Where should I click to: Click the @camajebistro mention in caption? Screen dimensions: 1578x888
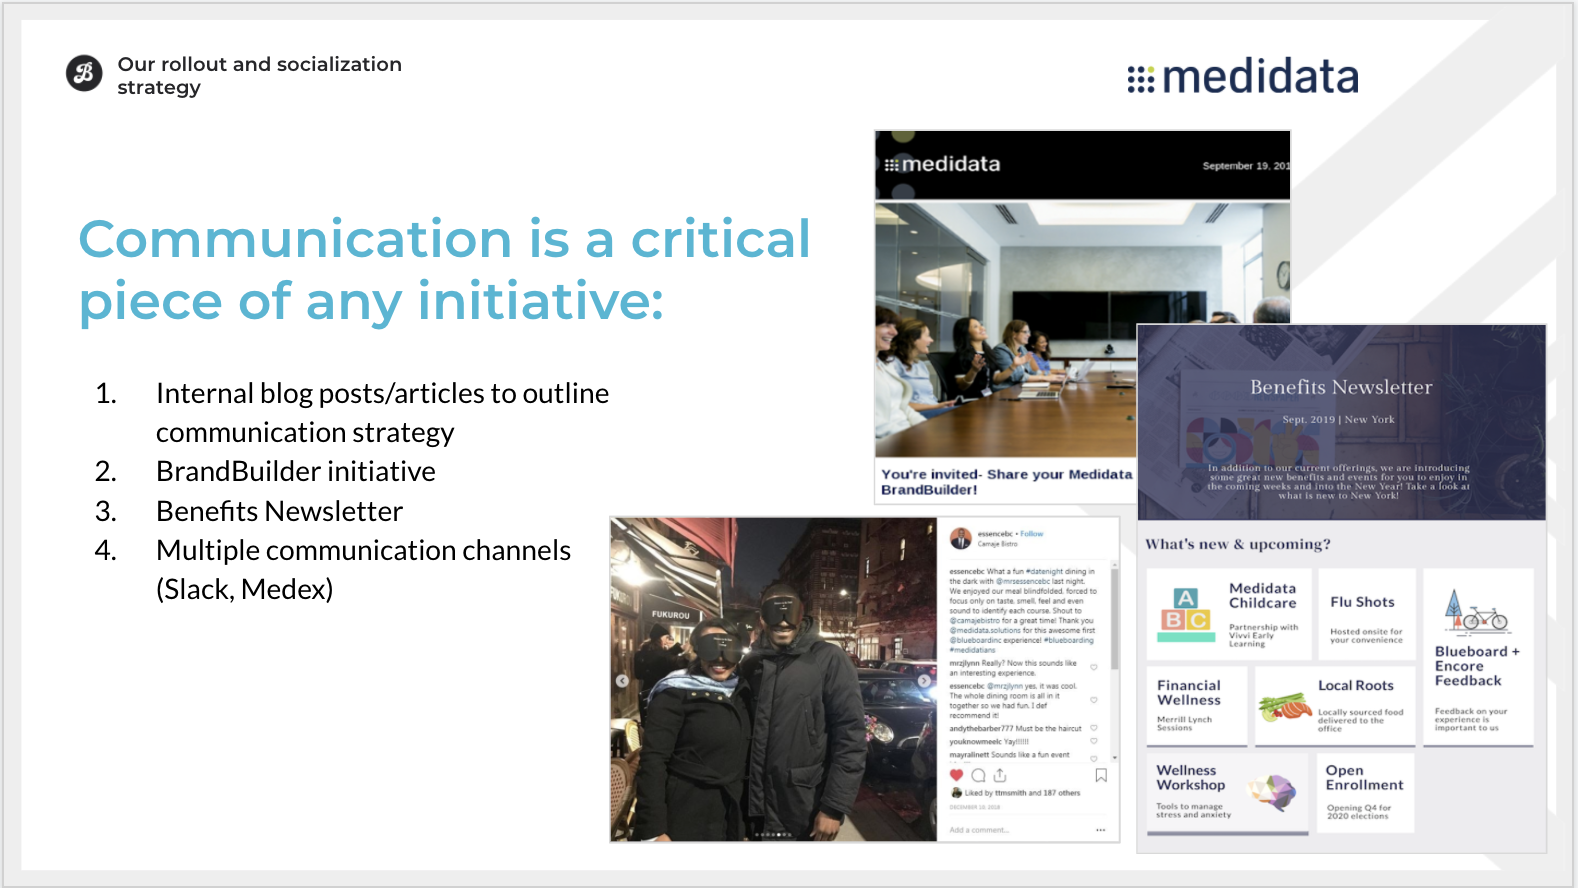[x=975, y=621]
